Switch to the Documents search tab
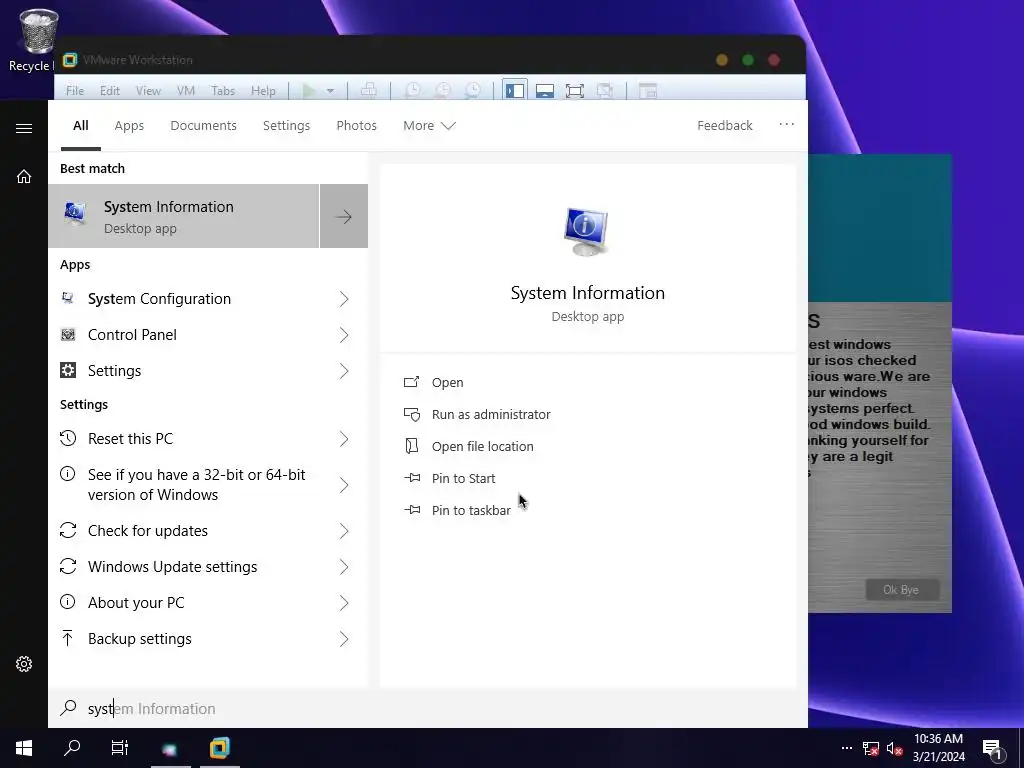1024x768 pixels. 203,125
